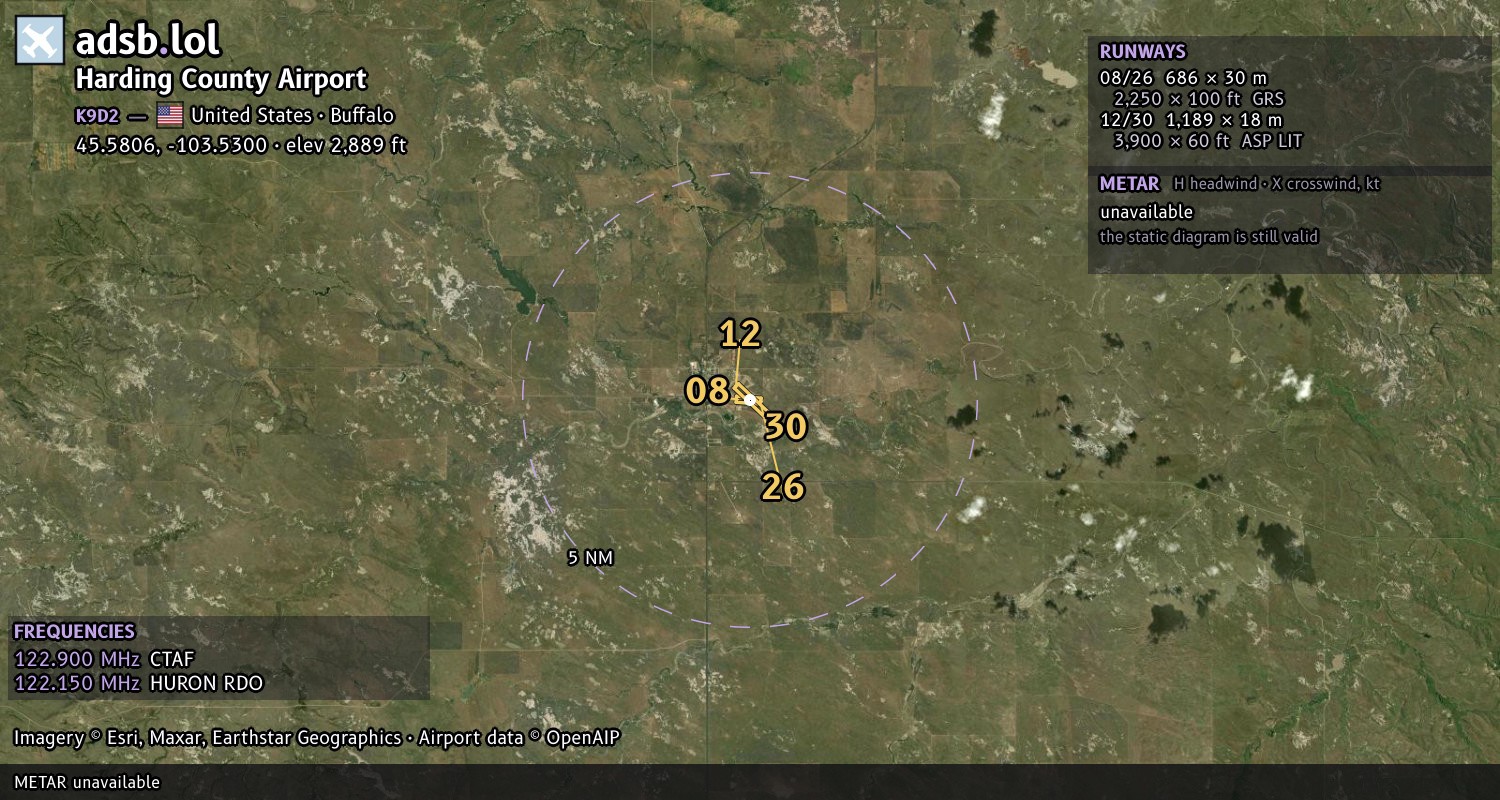Viewport: 1500px width, 800px height.
Task: Click the 5 NM range ring label
Action: click(x=590, y=558)
